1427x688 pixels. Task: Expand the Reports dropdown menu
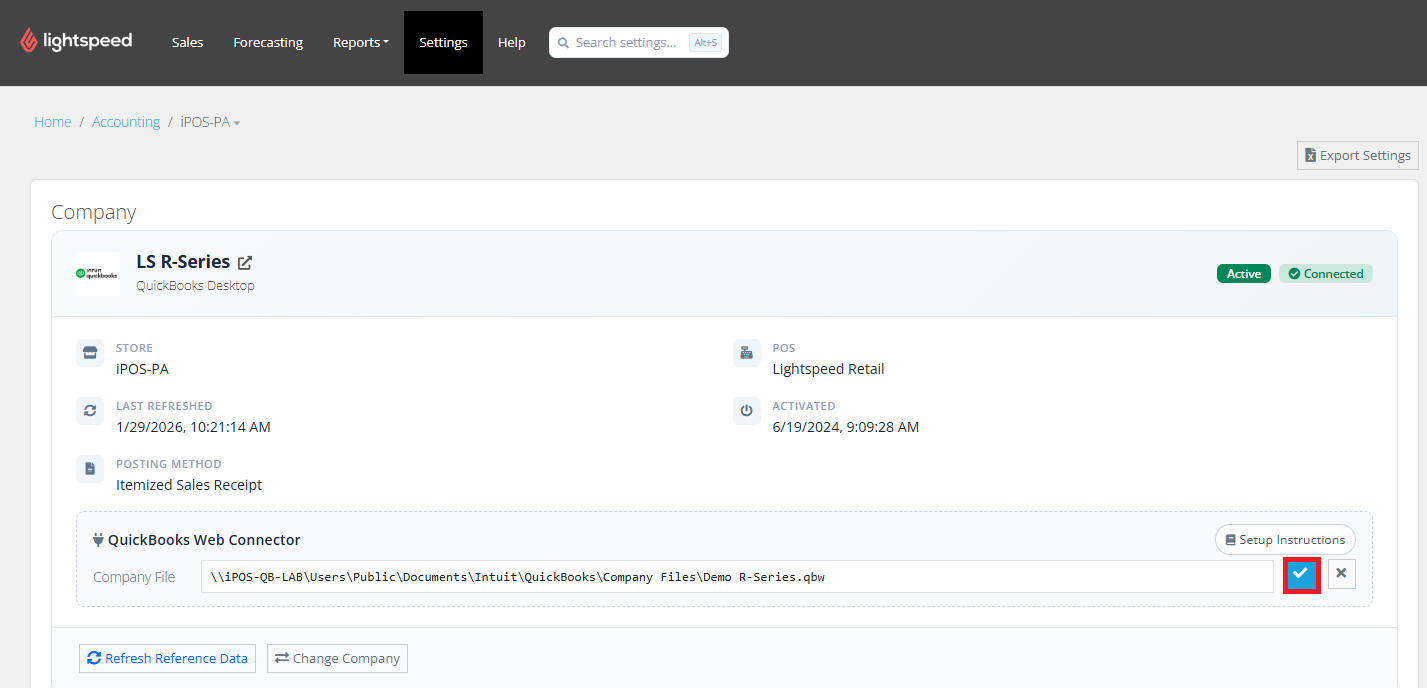tap(361, 42)
